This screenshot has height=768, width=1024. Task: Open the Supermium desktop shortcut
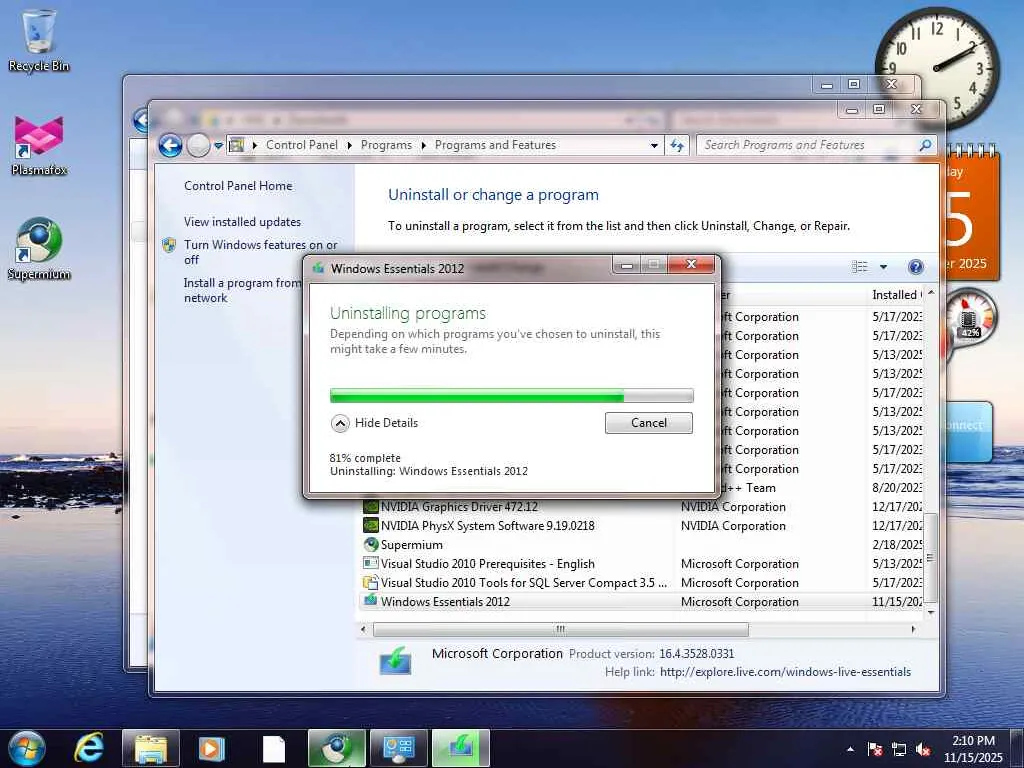click(39, 249)
